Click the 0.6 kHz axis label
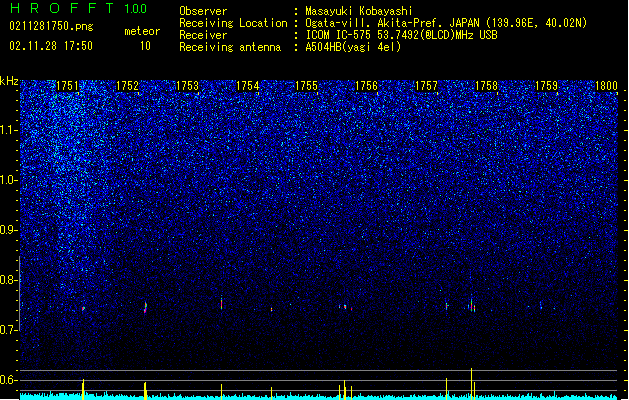Viewport: 629px width, 400px height. pos(8,380)
